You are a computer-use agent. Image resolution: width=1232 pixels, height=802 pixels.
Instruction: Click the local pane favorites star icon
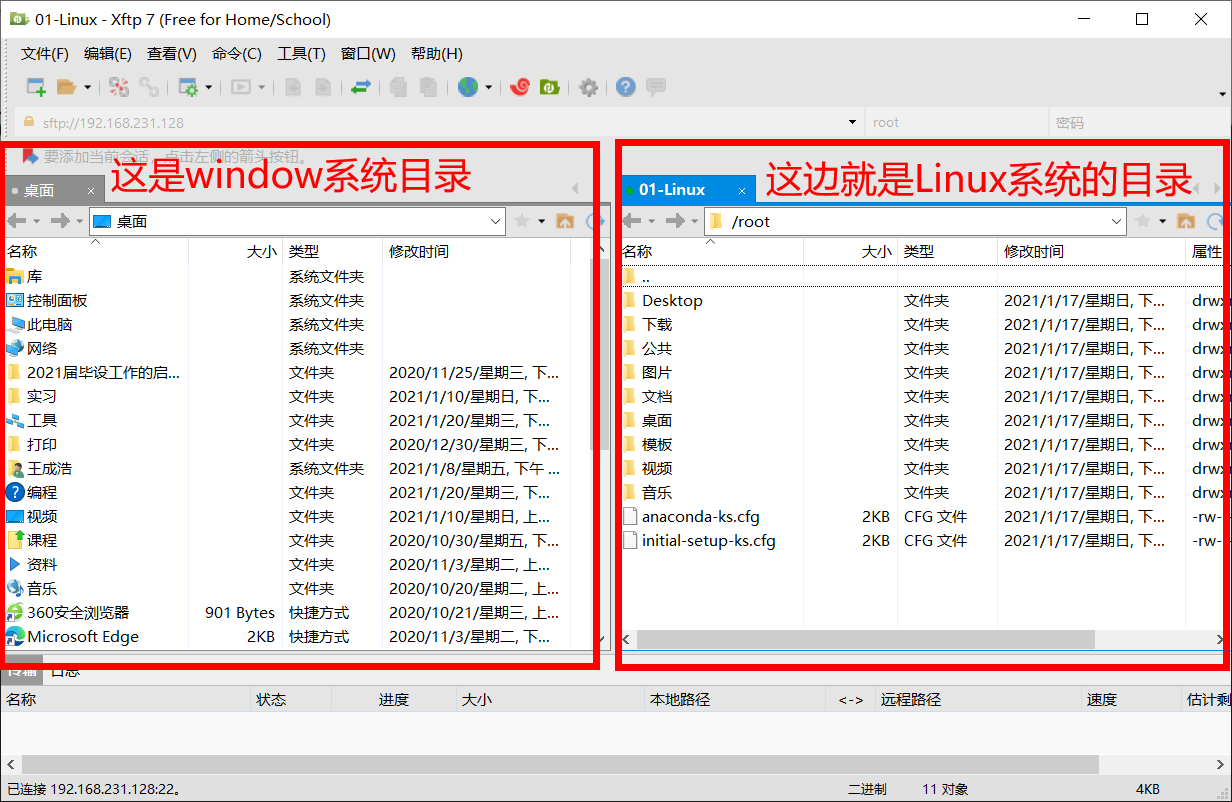click(521, 222)
